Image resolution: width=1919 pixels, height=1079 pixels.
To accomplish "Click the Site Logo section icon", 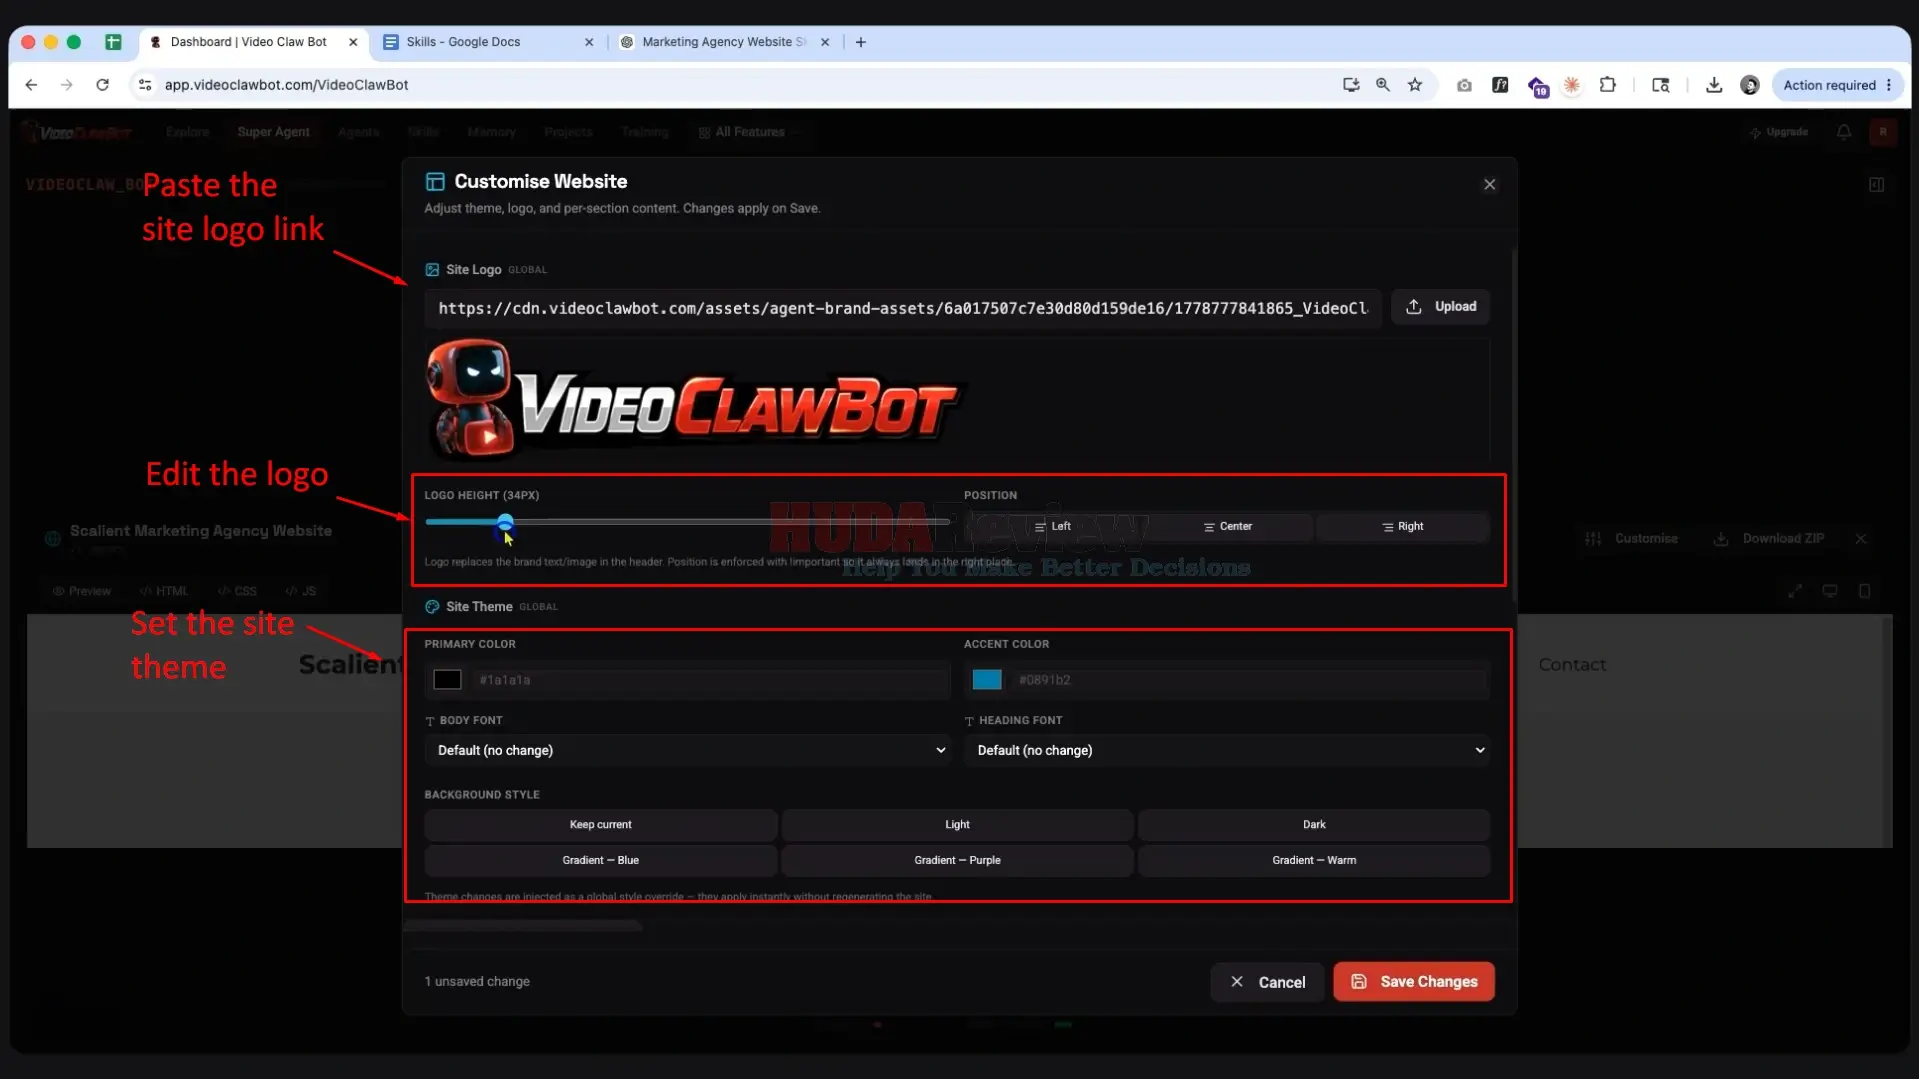I will 432,270.
